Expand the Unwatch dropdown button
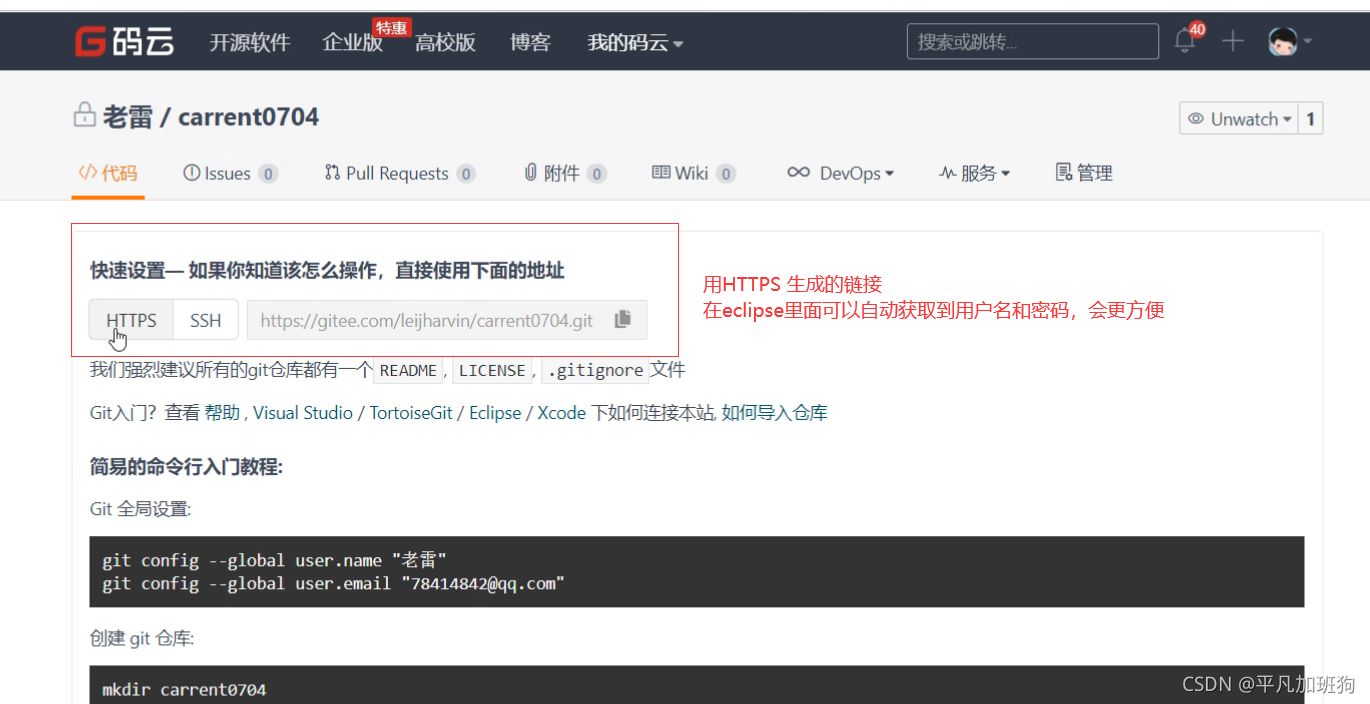Viewport: 1370px width, 704px height. 1239,119
